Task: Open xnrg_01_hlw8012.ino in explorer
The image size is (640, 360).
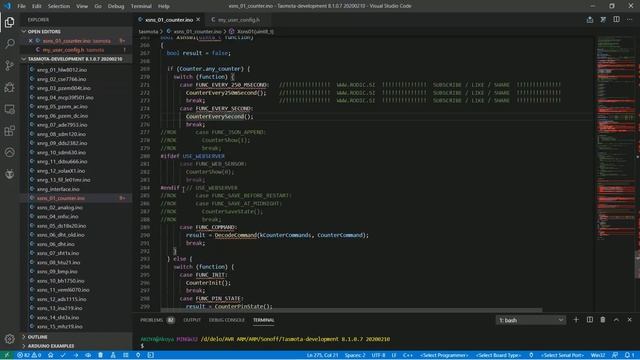Action: click(62, 70)
